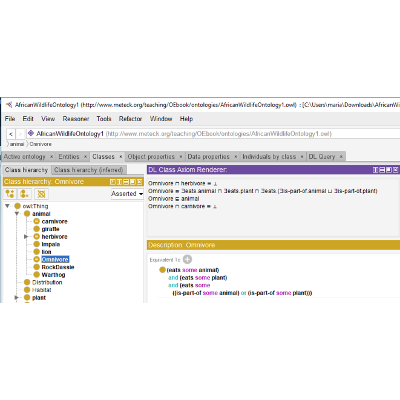Open the Reasoner menu
The height and width of the screenshot is (400, 400).
pos(76,119)
